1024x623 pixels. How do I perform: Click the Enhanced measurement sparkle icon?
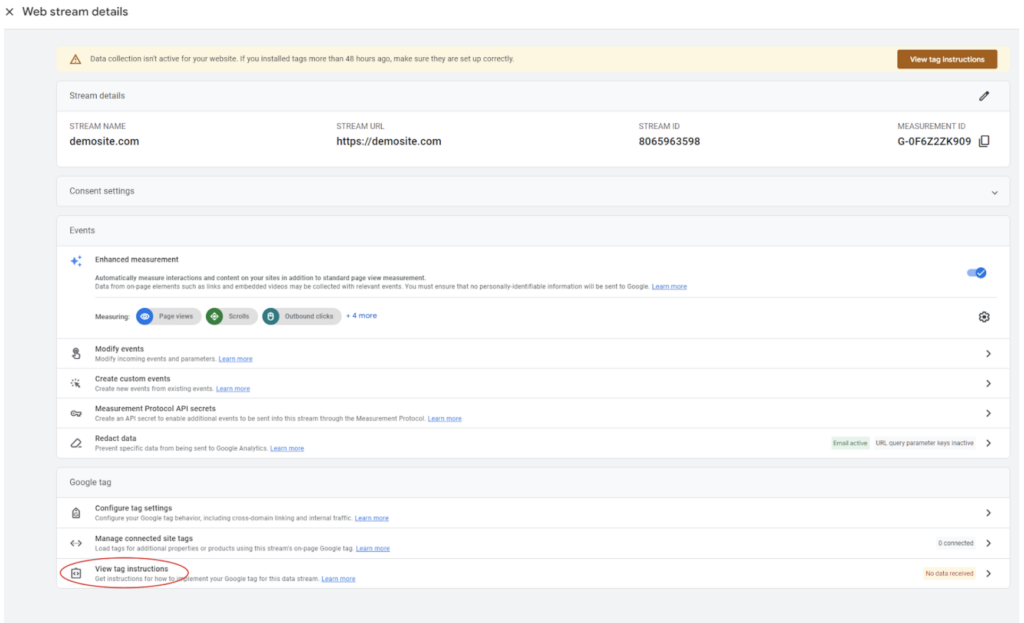[x=76, y=261]
